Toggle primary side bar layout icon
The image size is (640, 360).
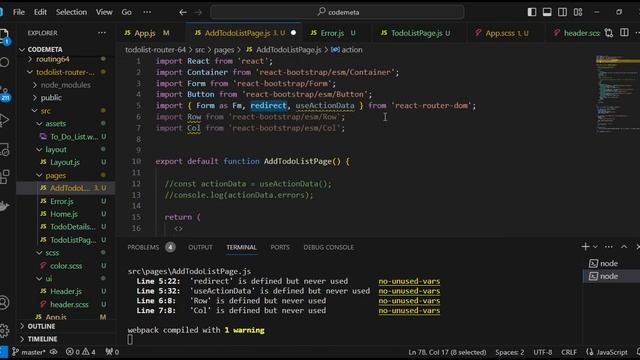[x=532, y=12]
